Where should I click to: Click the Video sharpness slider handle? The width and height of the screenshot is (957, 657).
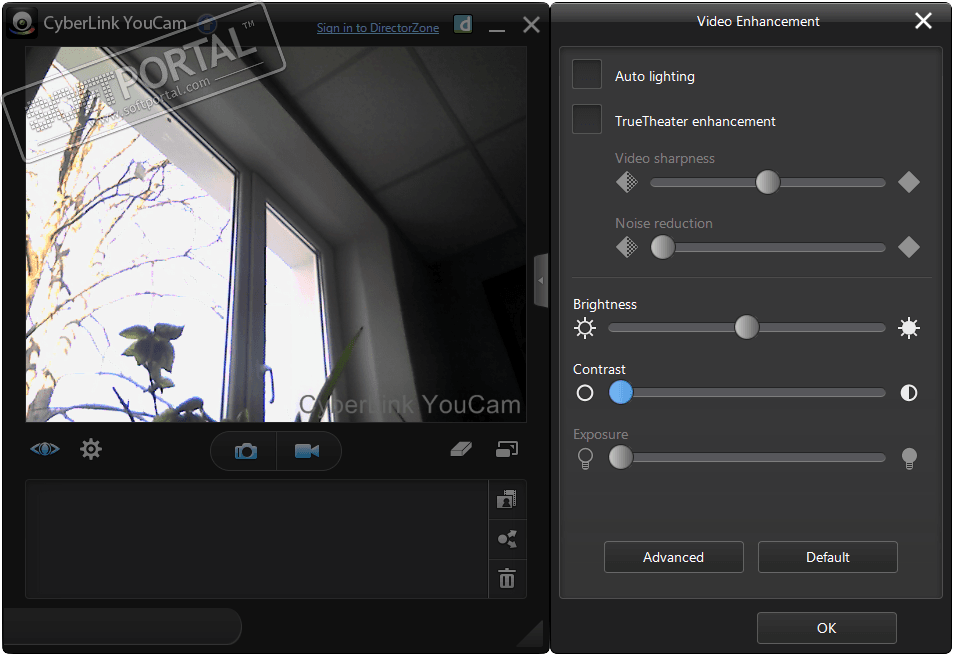coord(767,182)
